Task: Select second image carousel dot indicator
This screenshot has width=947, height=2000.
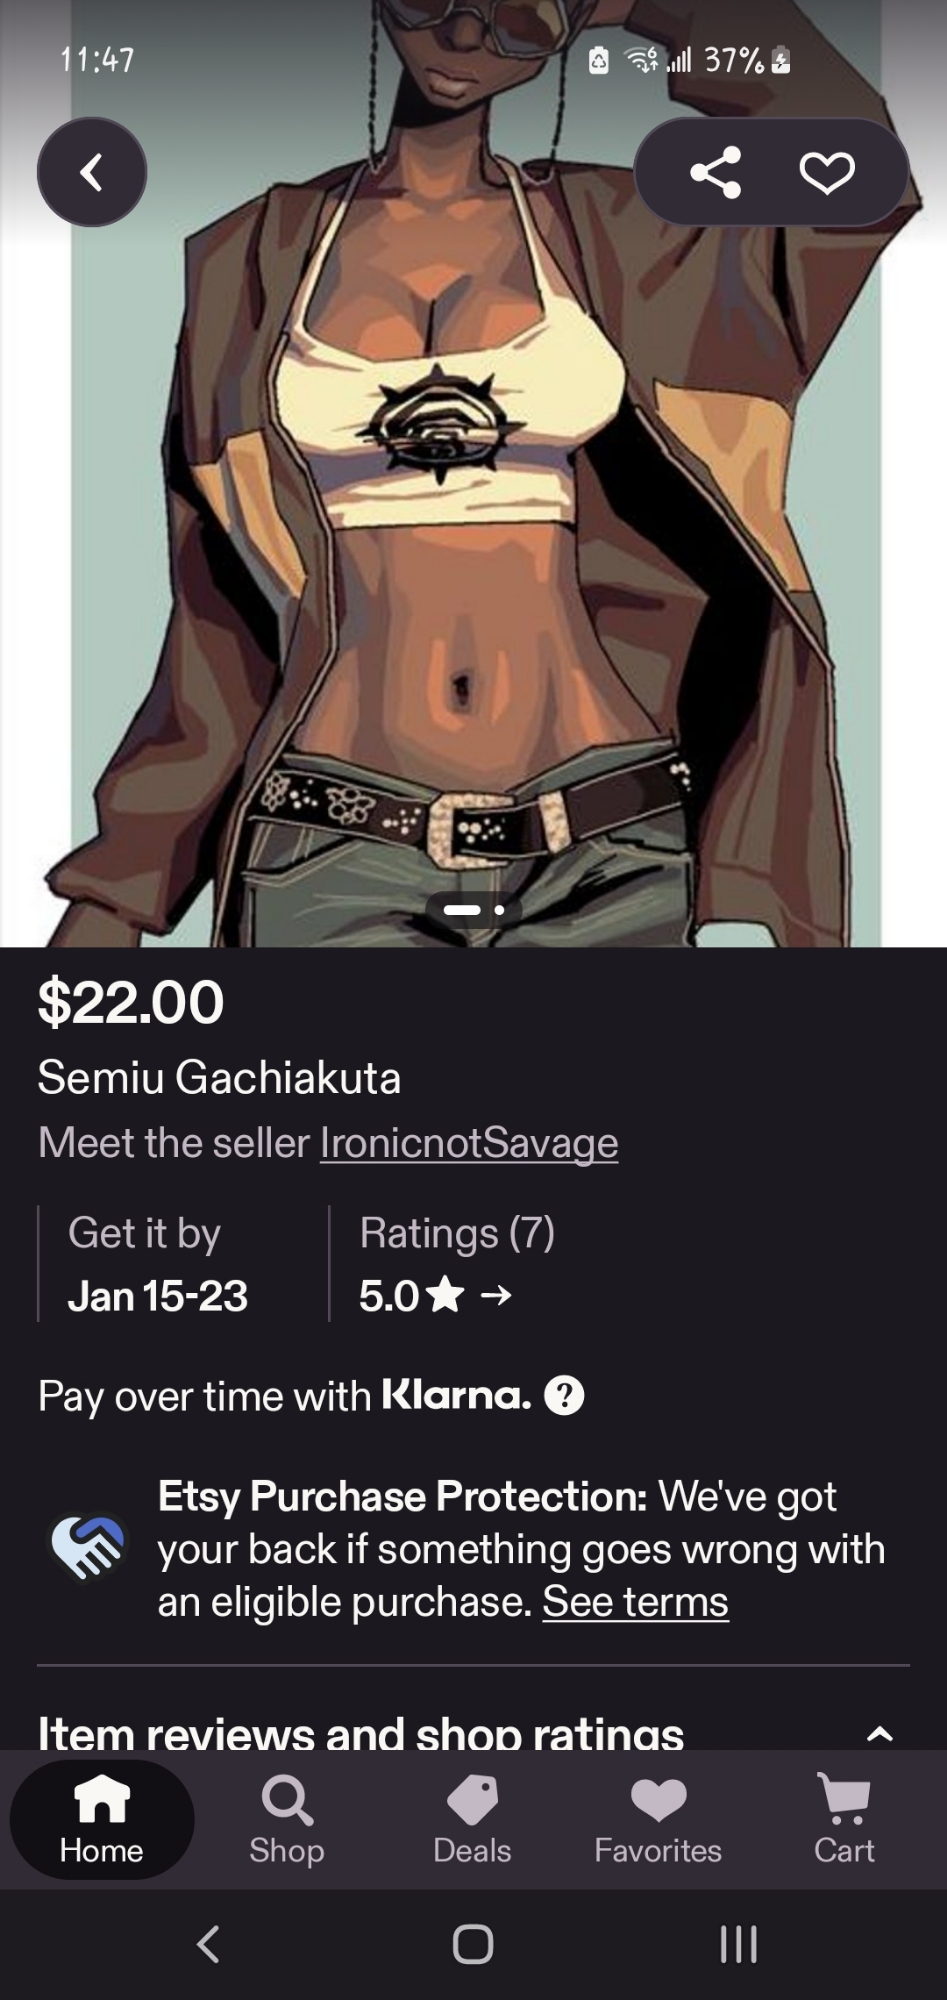Action: [499, 910]
